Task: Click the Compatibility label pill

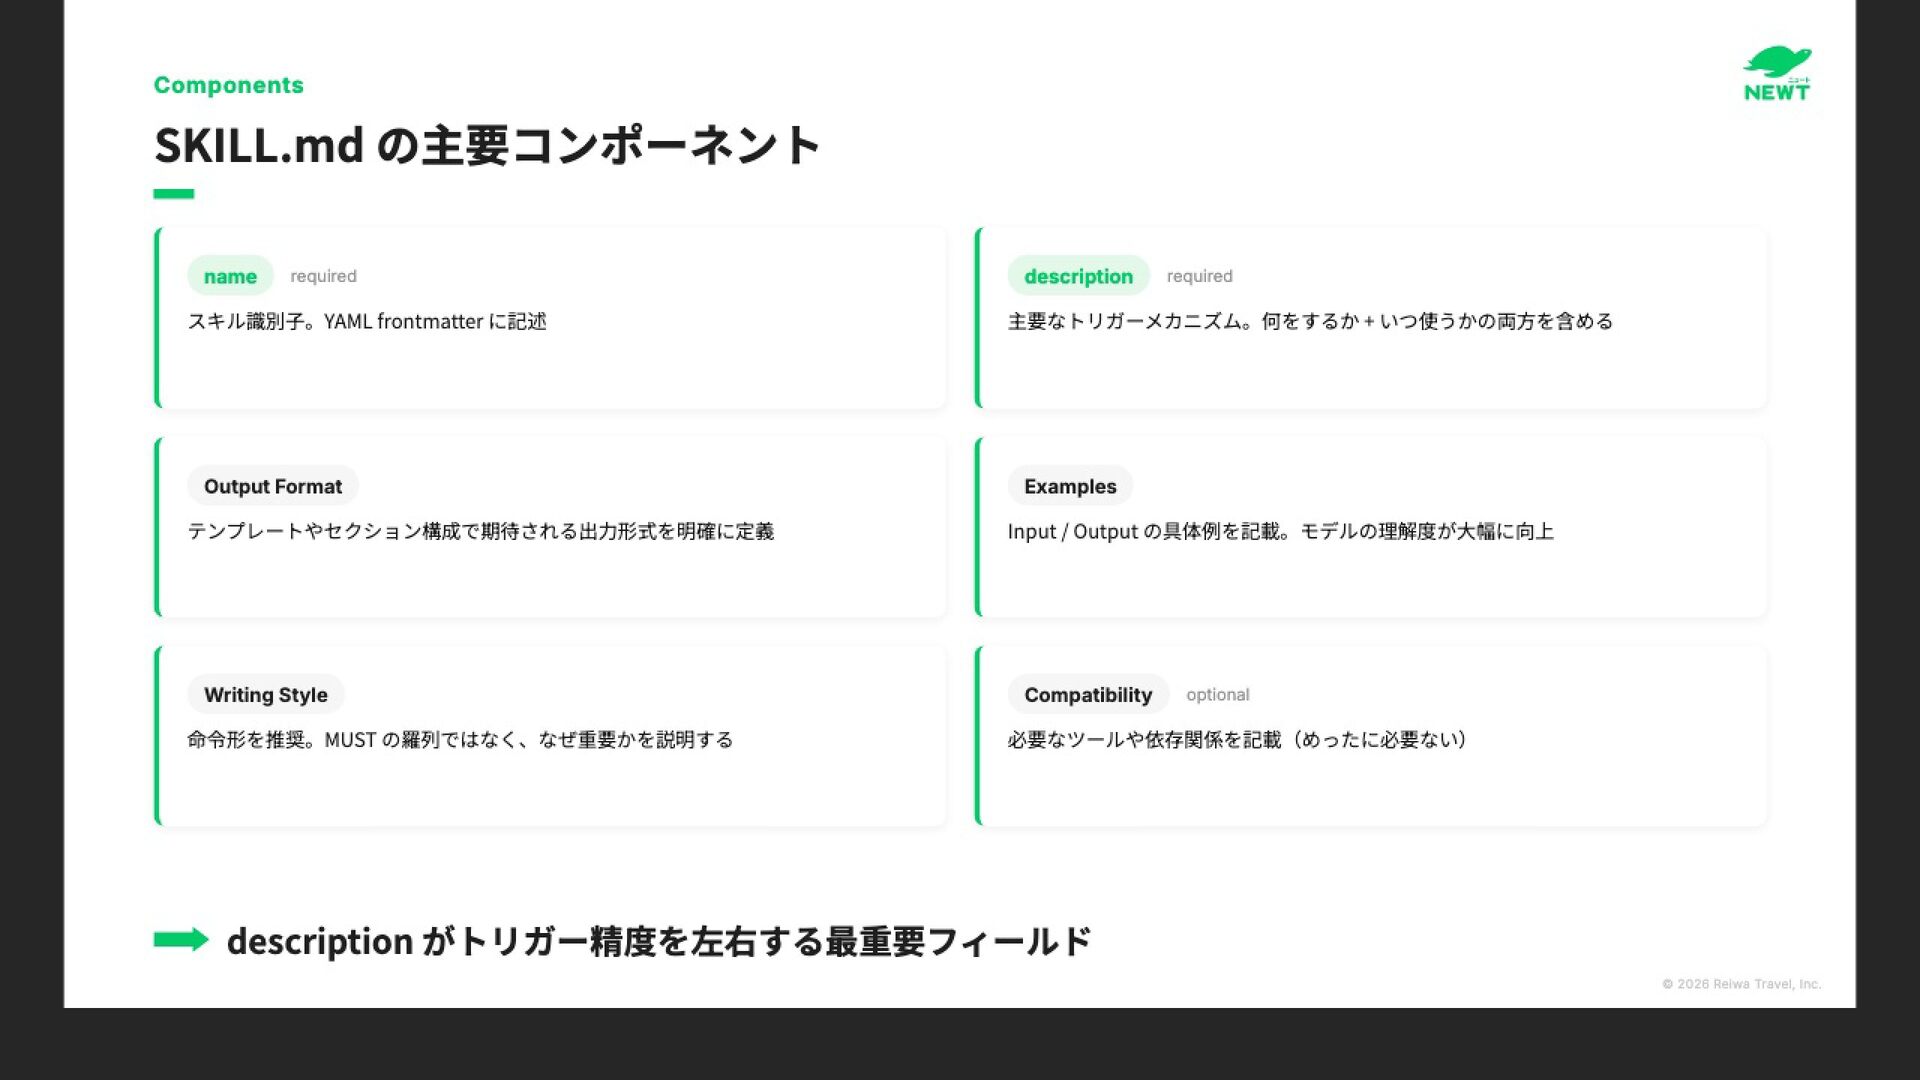Action: (1087, 695)
